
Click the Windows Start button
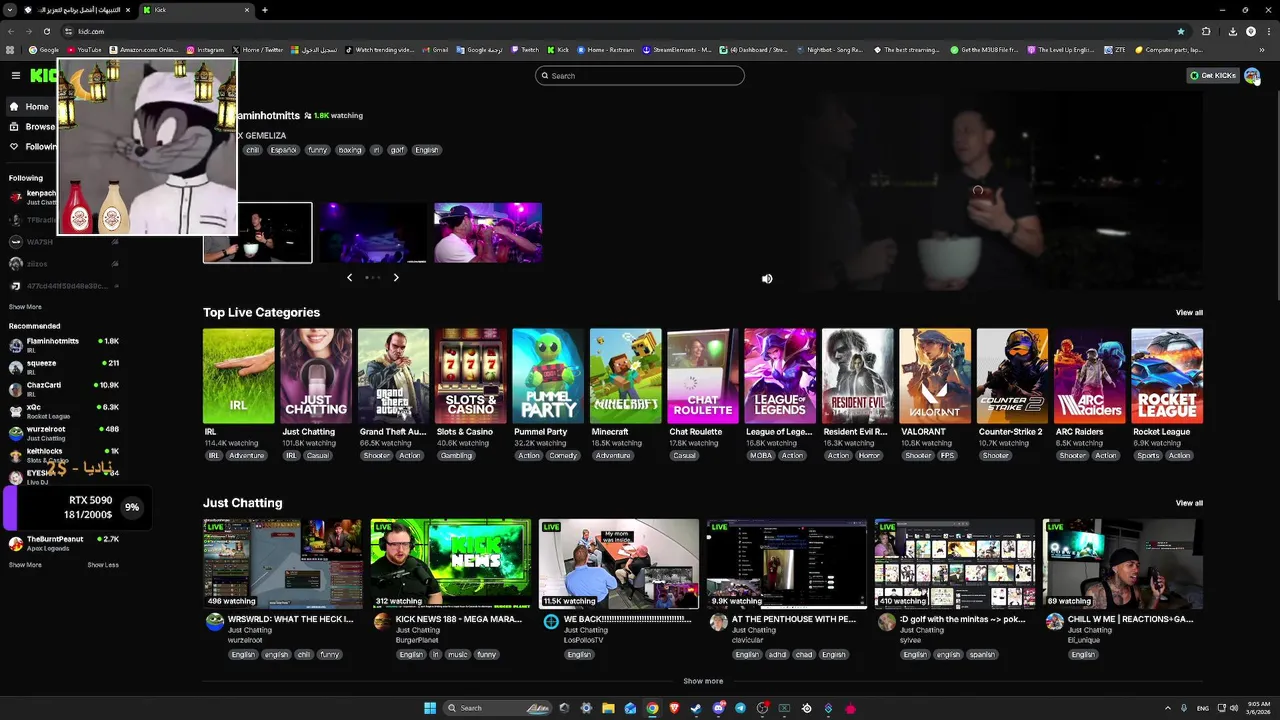coord(430,708)
